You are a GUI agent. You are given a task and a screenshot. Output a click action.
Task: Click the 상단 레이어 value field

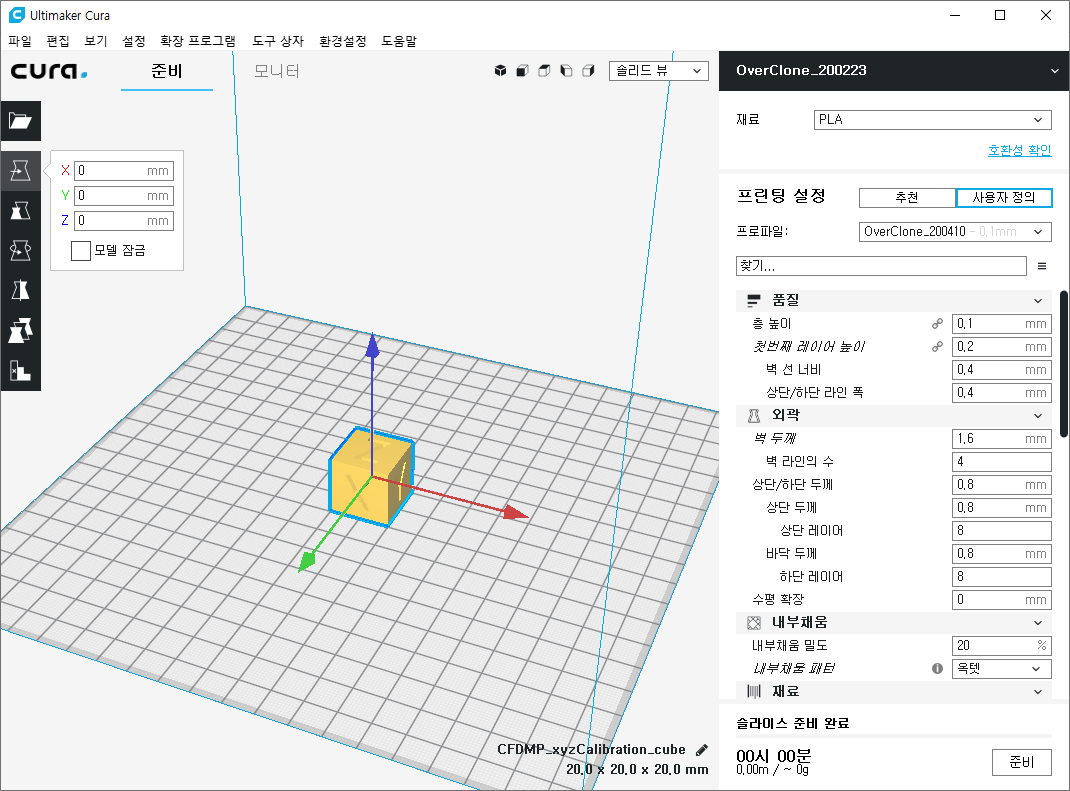[x=1001, y=530]
